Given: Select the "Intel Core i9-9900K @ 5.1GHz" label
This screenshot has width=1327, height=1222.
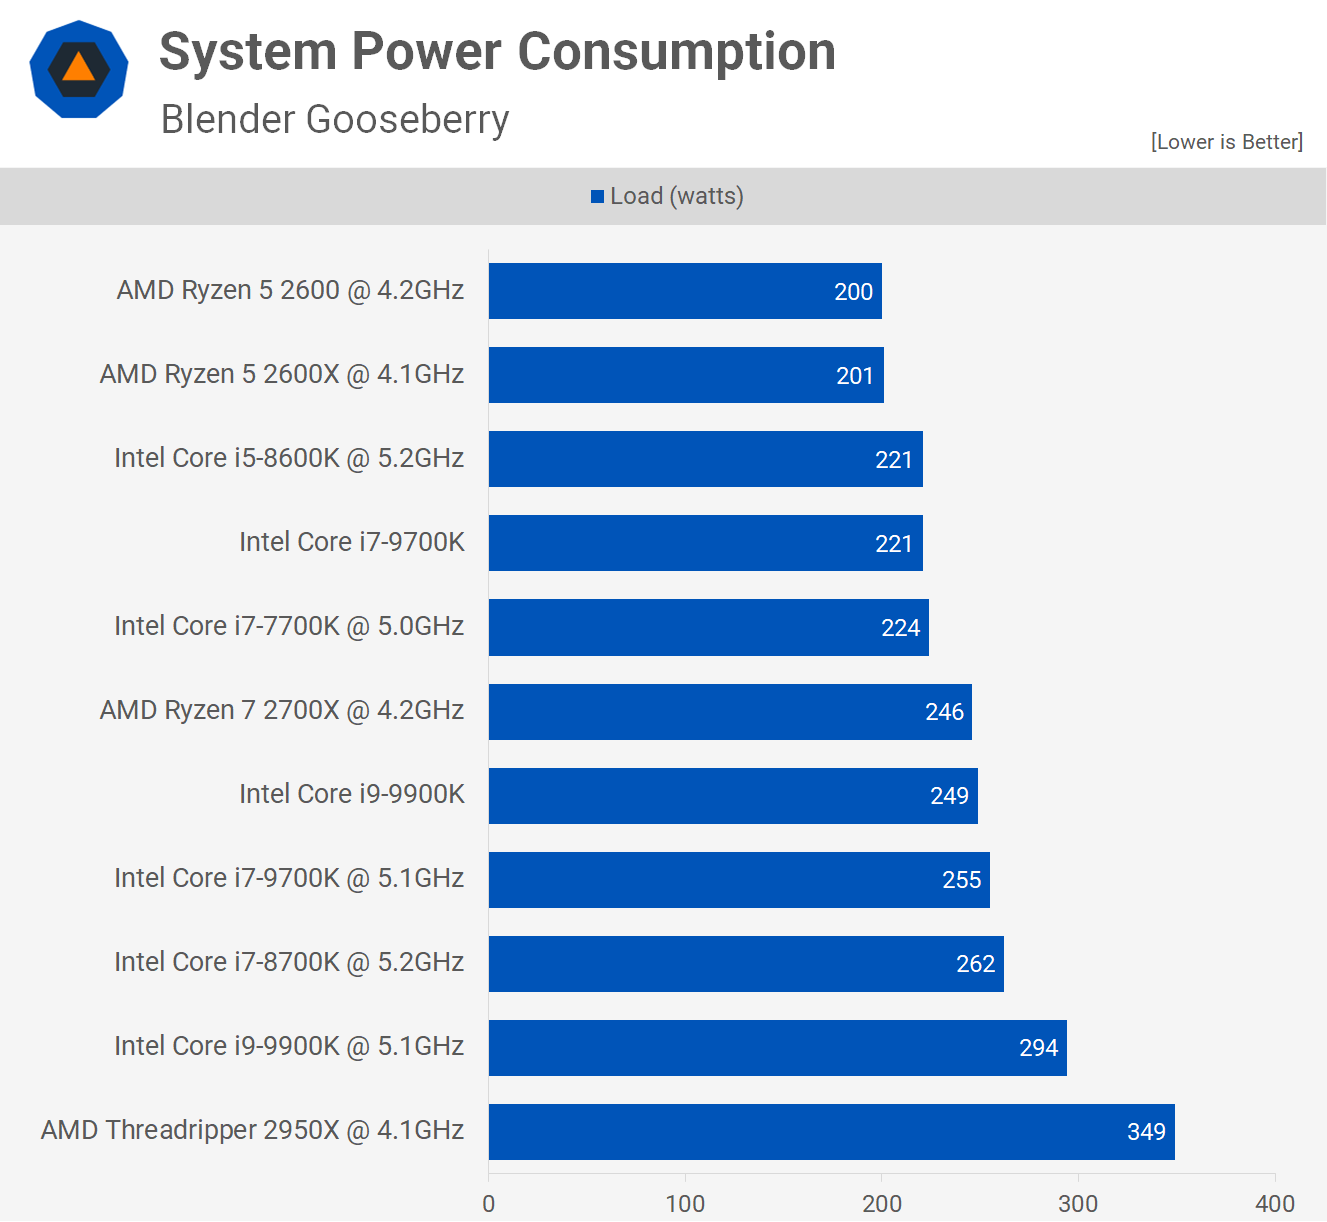Looking at the screenshot, I should (289, 1046).
